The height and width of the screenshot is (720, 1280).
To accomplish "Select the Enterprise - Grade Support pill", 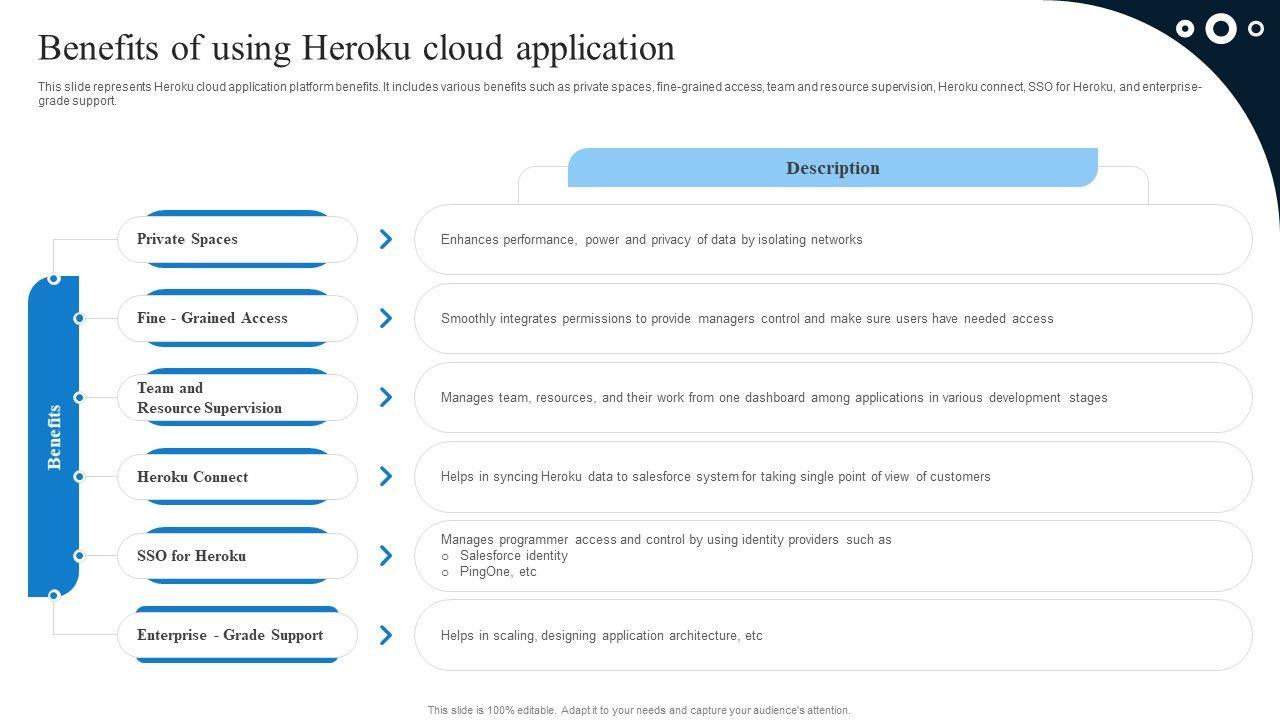I will pos(237,635).
